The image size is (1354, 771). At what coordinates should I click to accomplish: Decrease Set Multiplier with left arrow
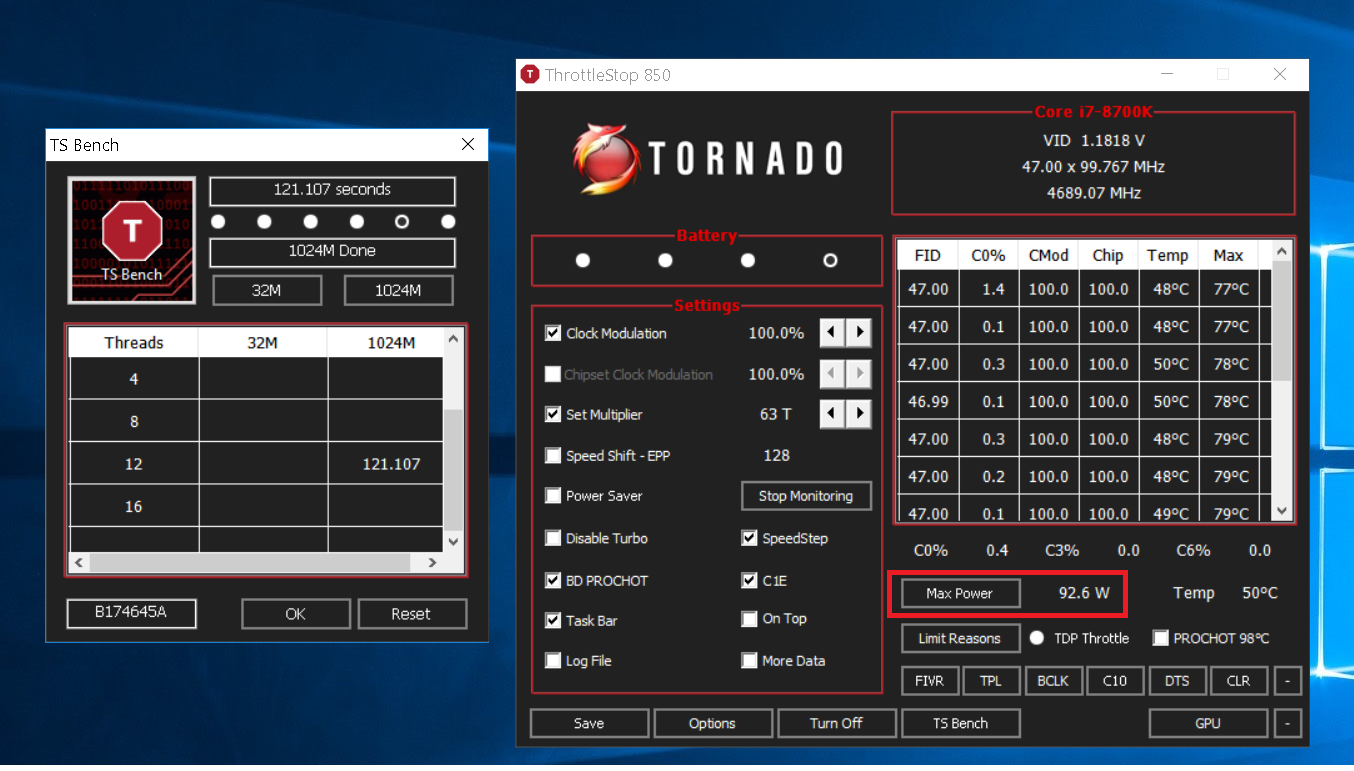click(x=832, y=414)
